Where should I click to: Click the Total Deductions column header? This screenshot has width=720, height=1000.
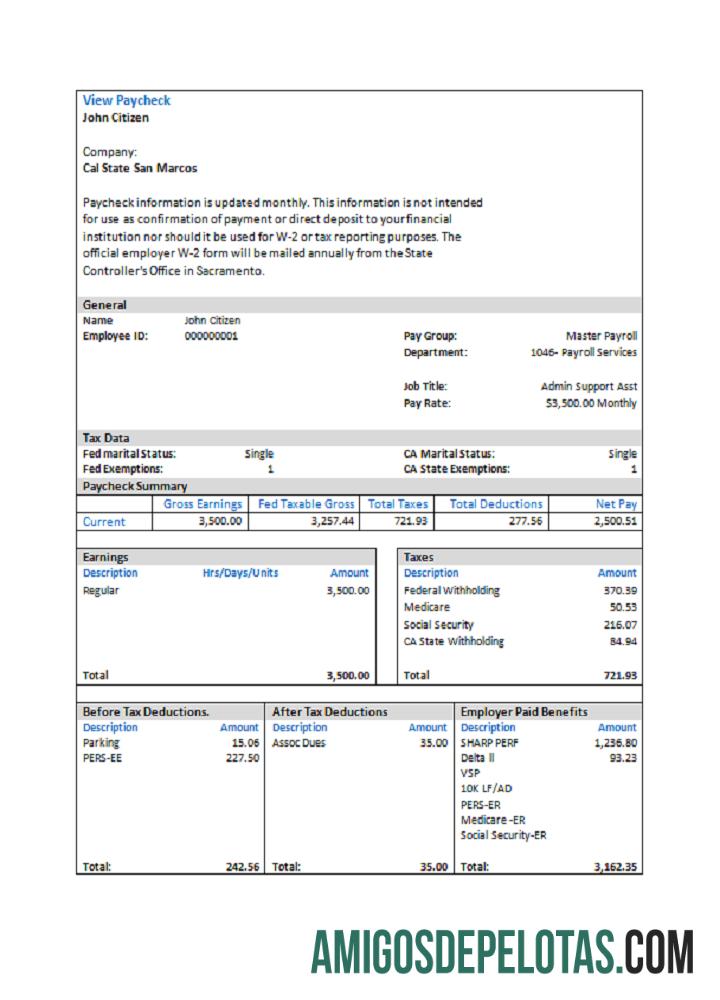tap(496, 504)
